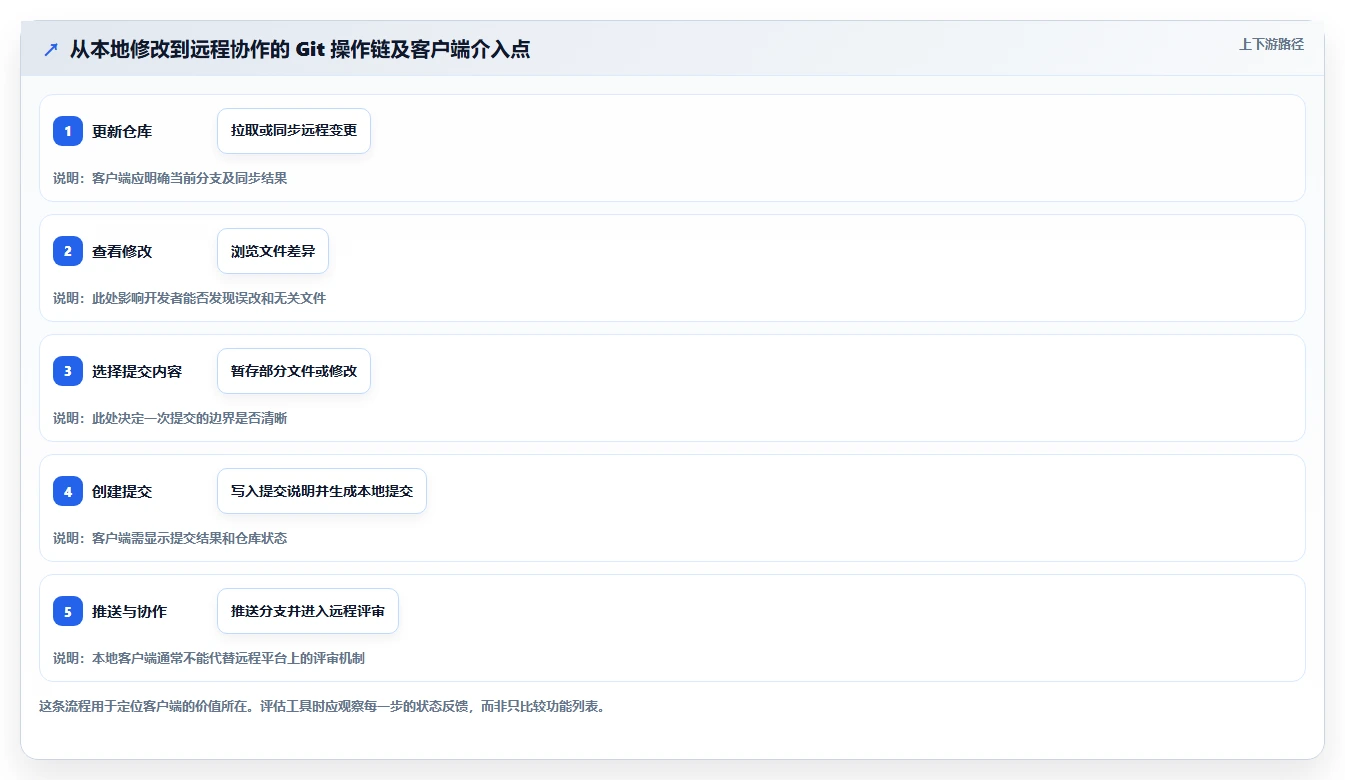Select the step 1 number badge

point(68,131)
